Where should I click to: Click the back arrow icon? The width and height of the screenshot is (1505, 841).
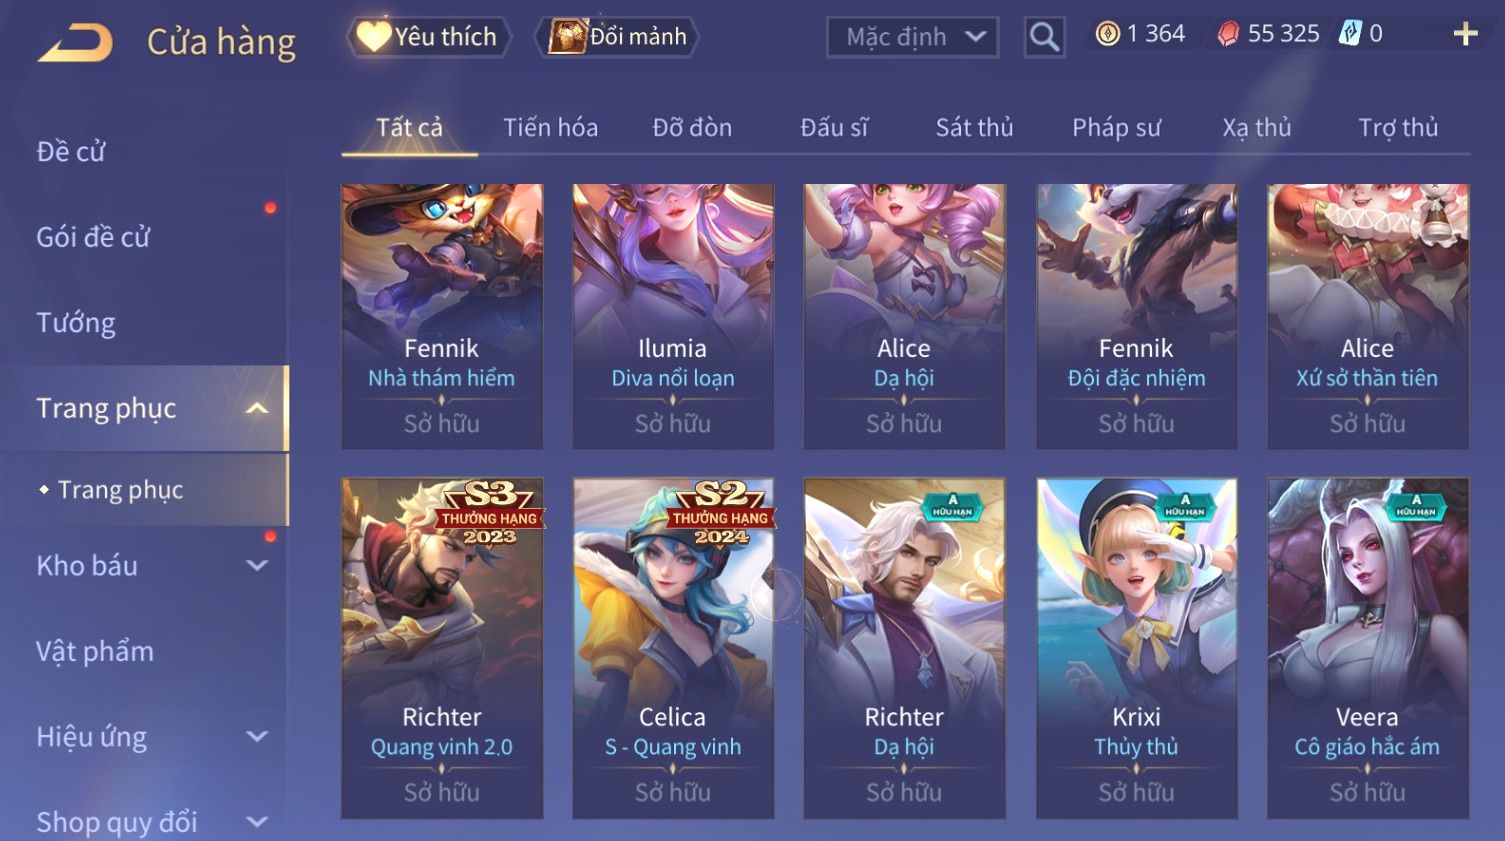[75, 42]
